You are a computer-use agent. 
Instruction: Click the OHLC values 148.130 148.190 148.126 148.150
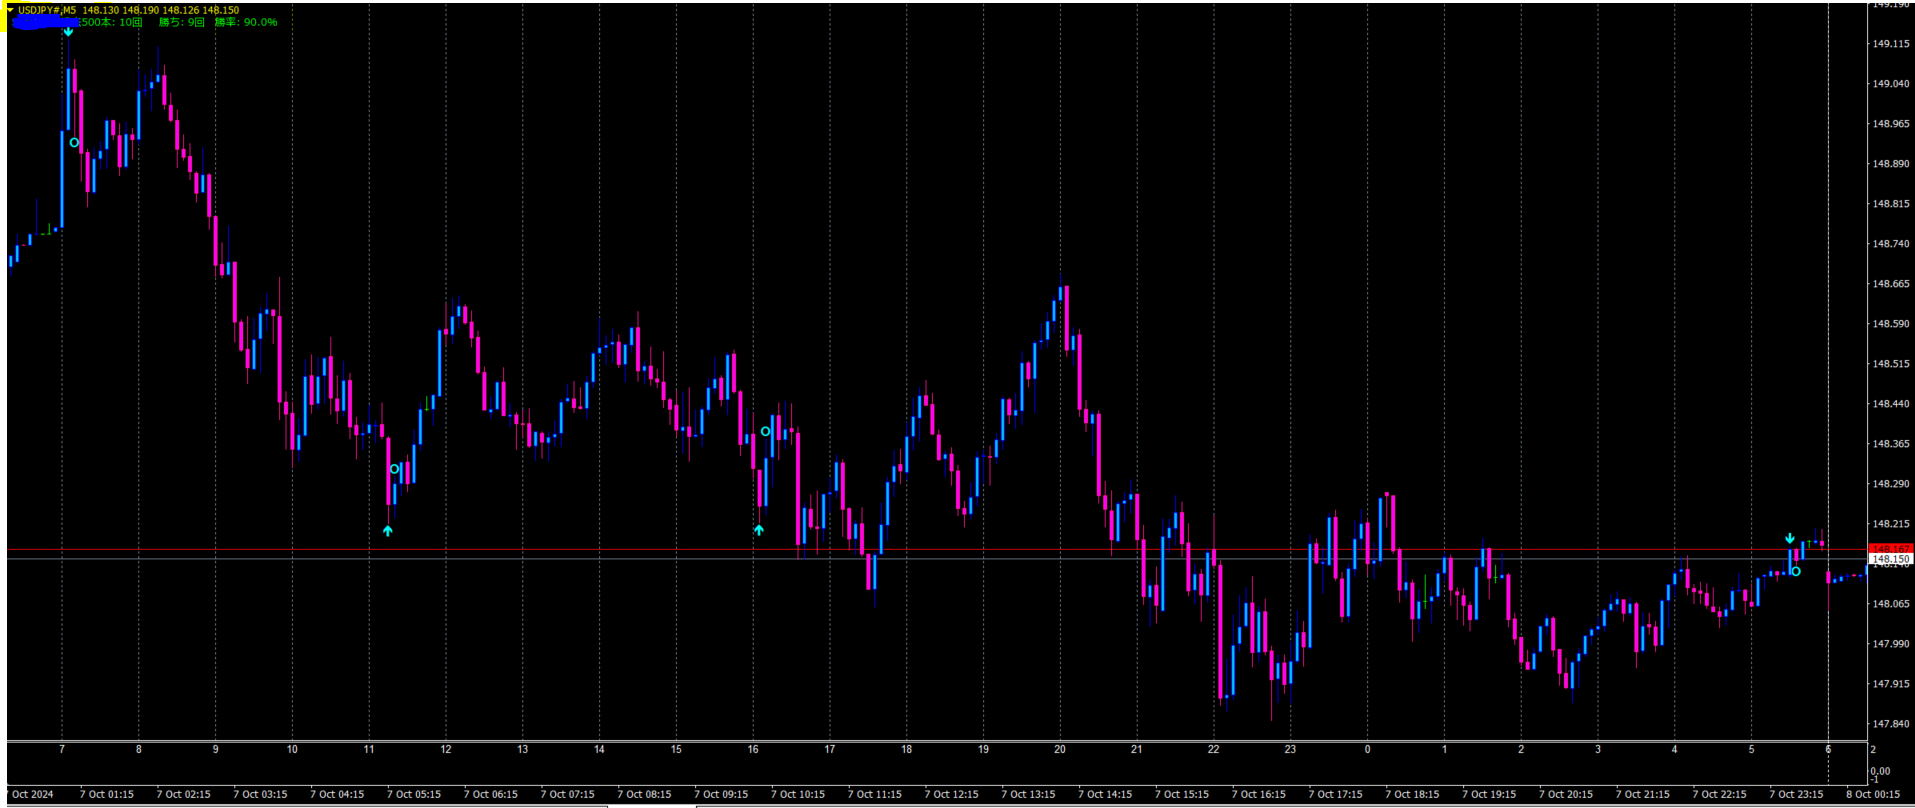161,10
